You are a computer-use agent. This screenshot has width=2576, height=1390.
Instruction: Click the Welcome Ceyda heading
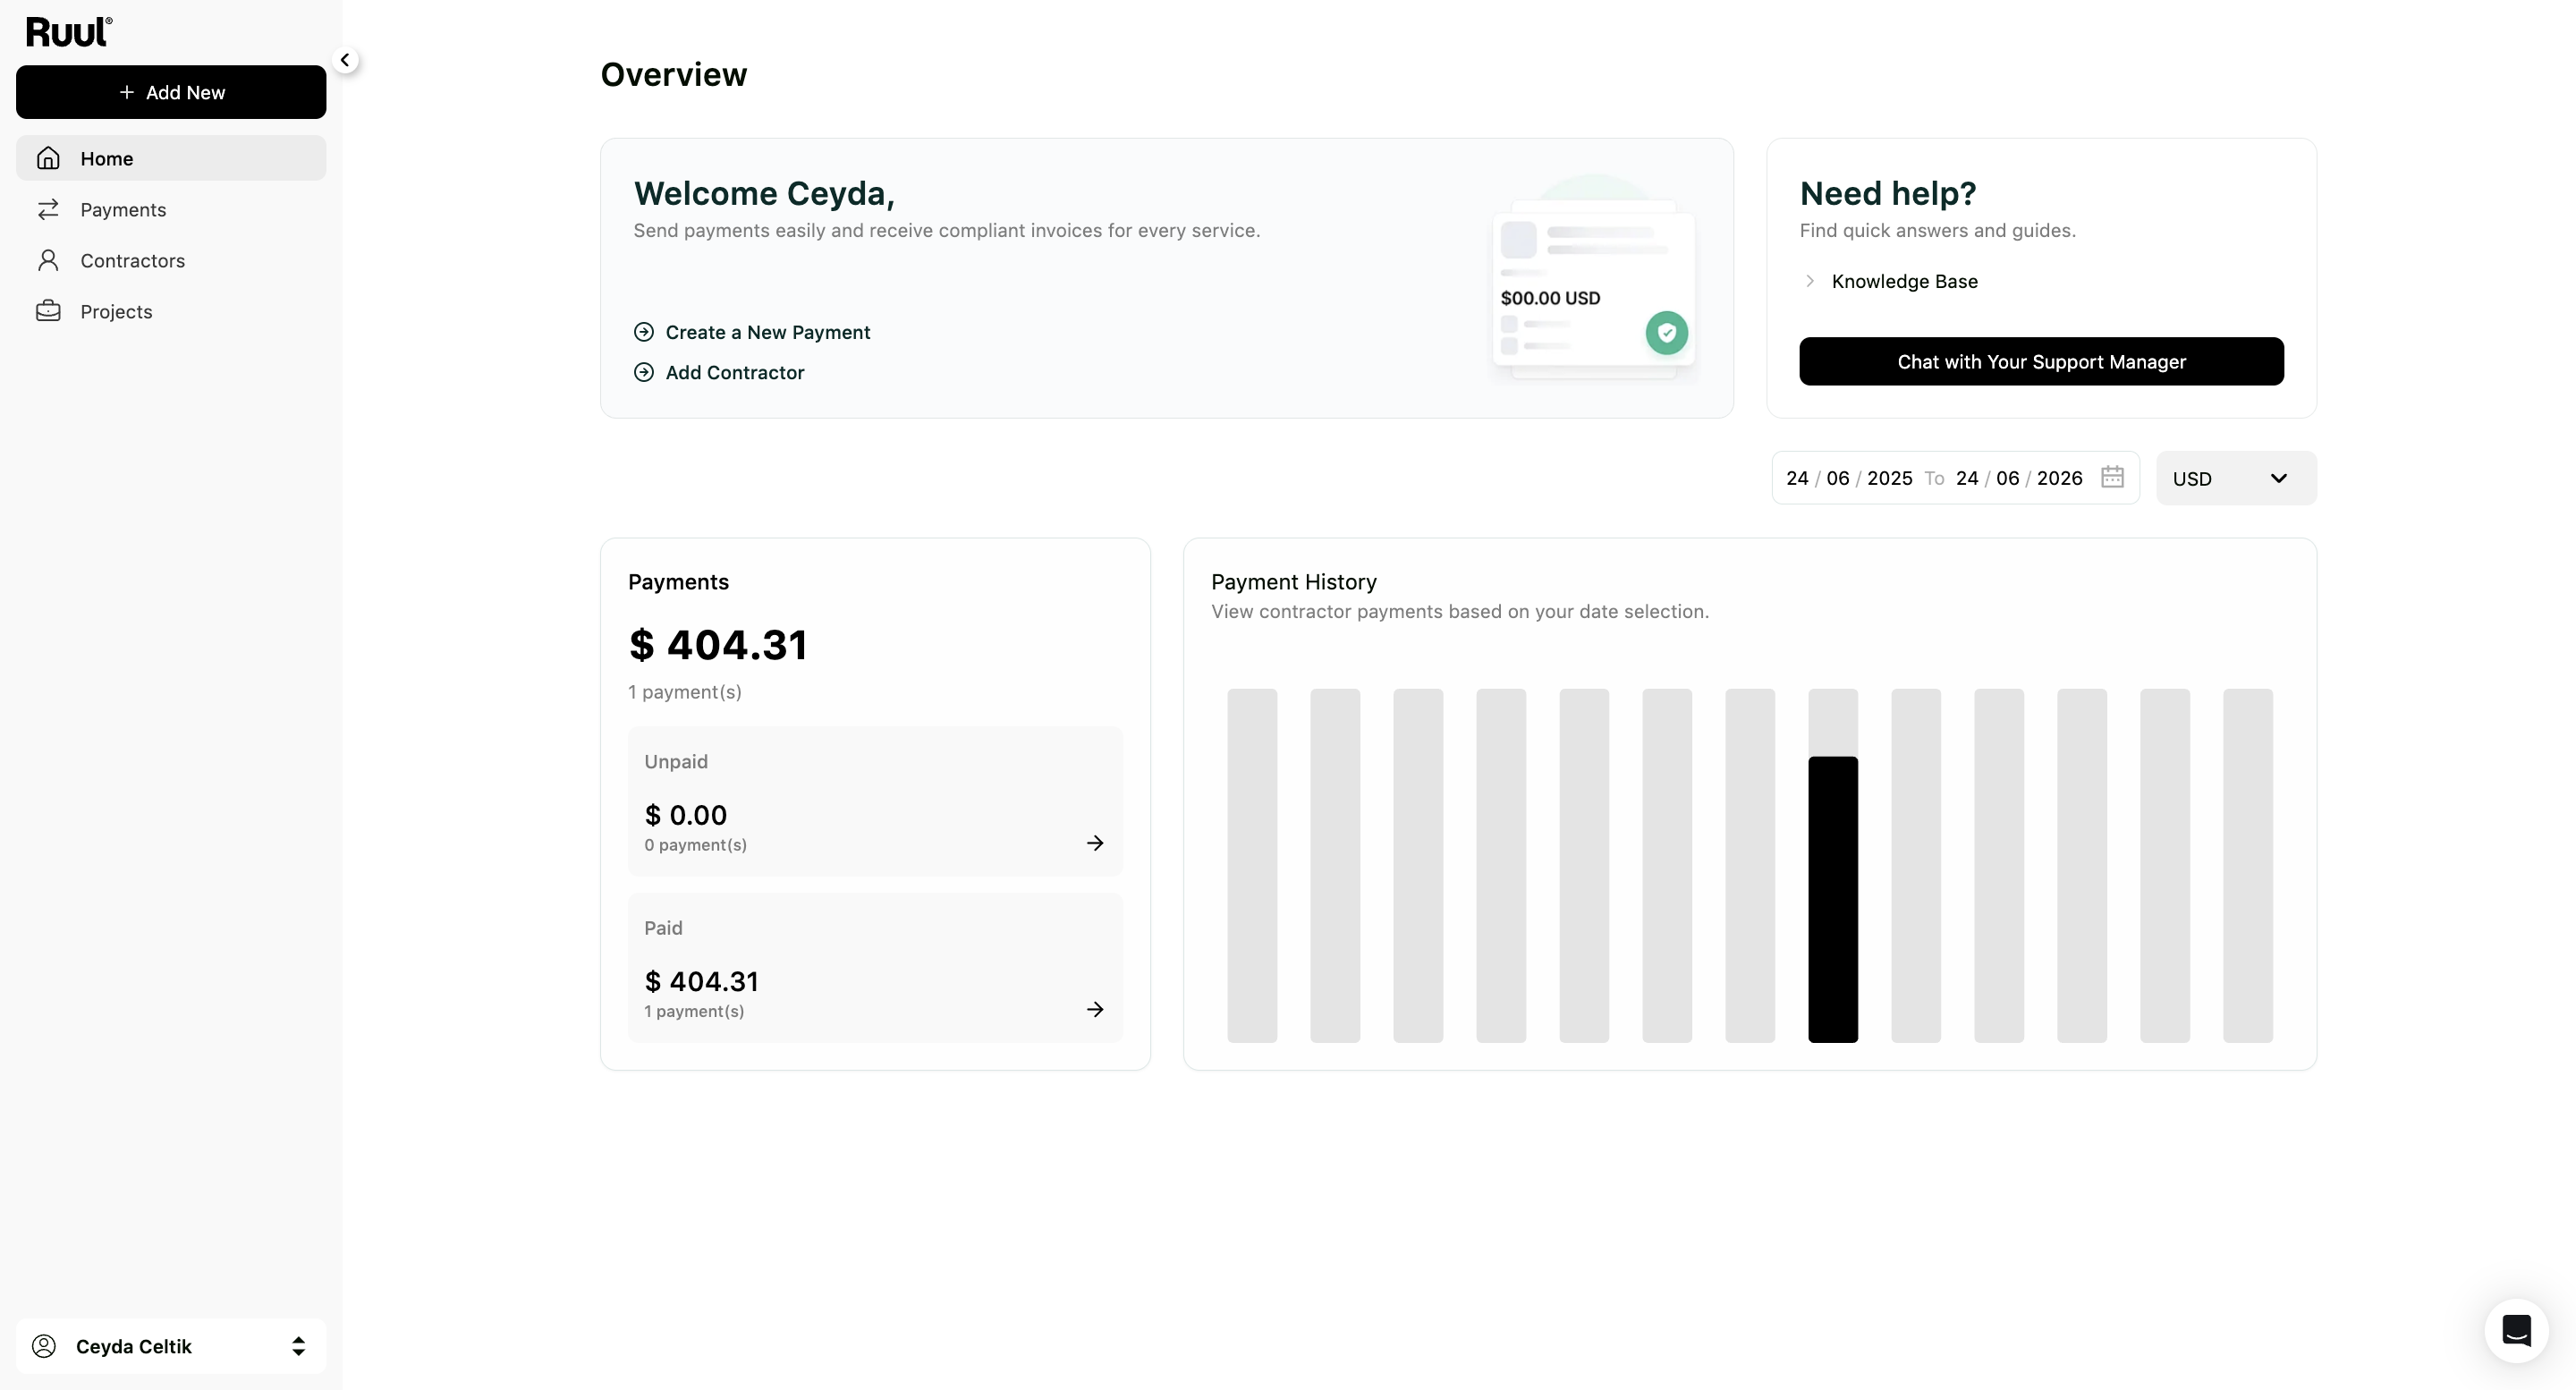click(x=764, y=193)
